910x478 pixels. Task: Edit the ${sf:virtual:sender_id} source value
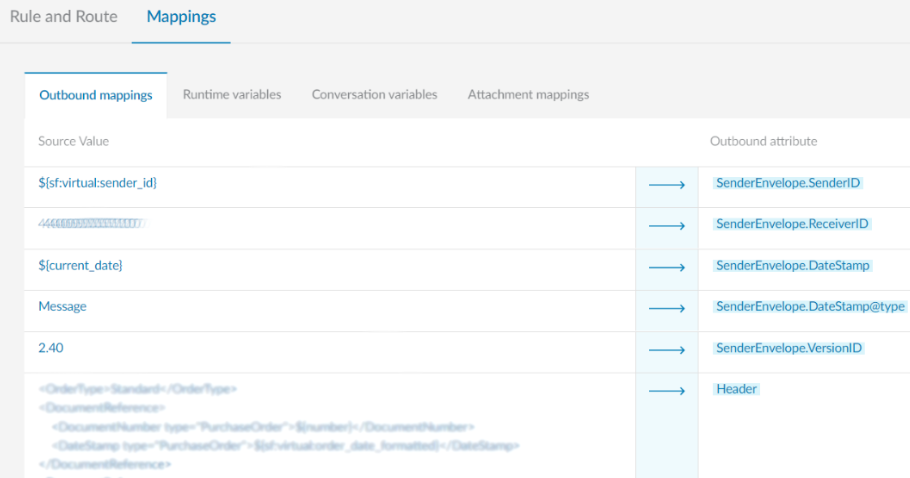98,183
